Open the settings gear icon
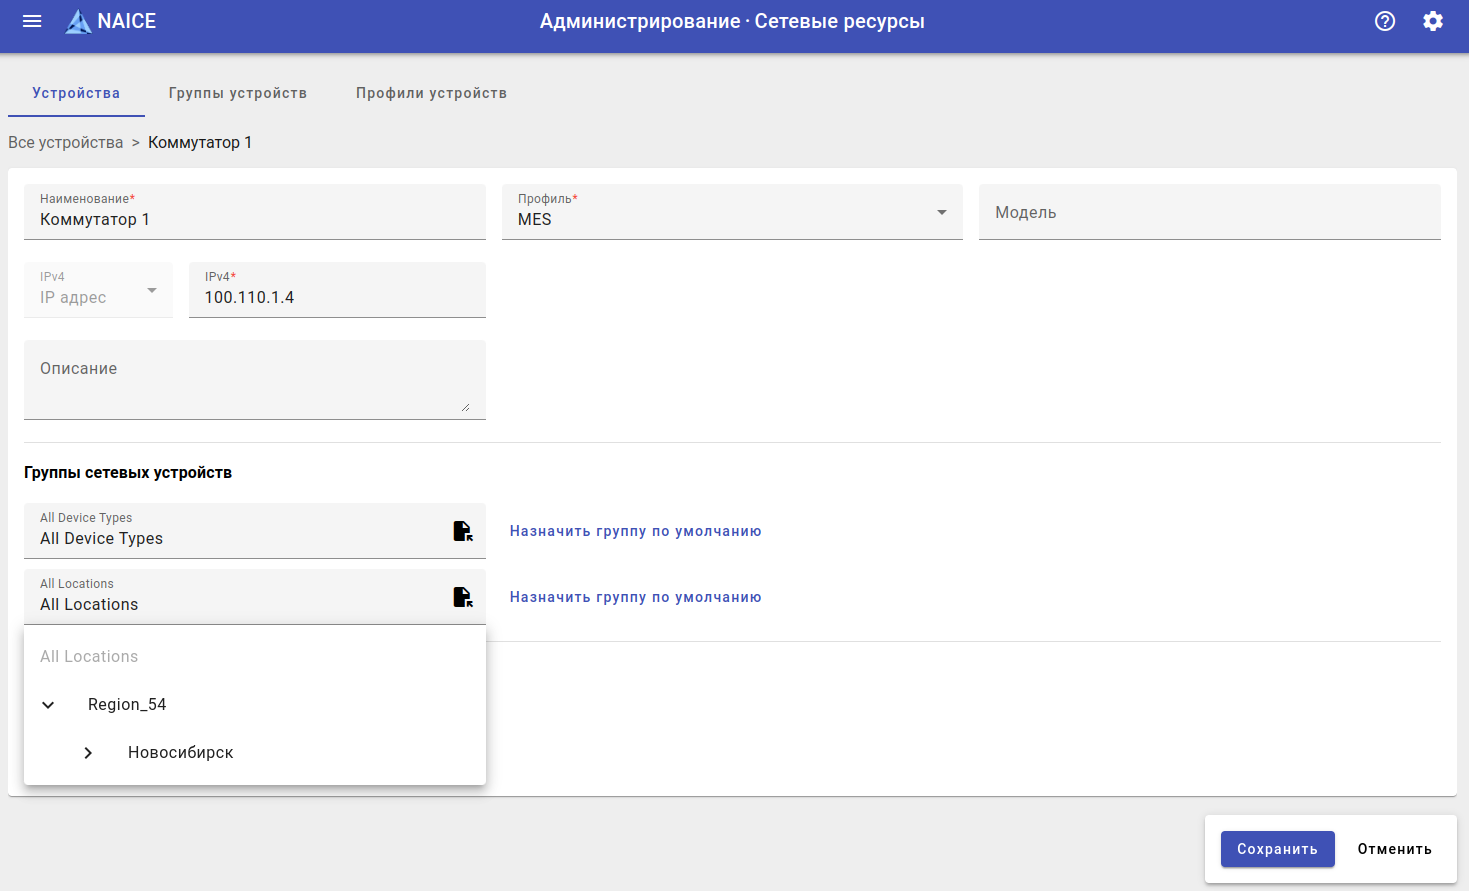1469x891 pixels. (x=1433, y=21)
